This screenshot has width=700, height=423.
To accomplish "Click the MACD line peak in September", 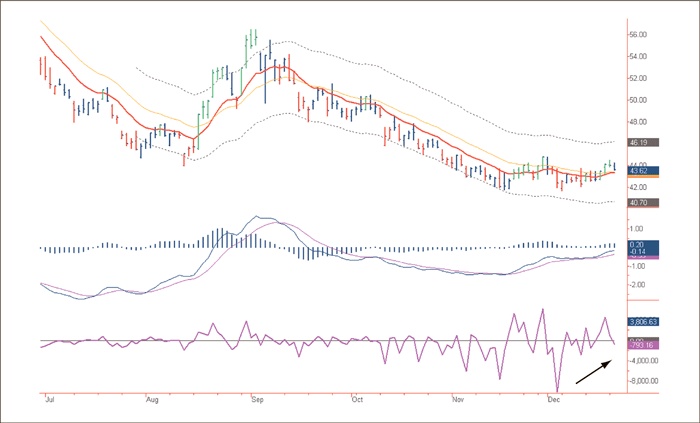I will pyautogui.click(x=262, y=217).
